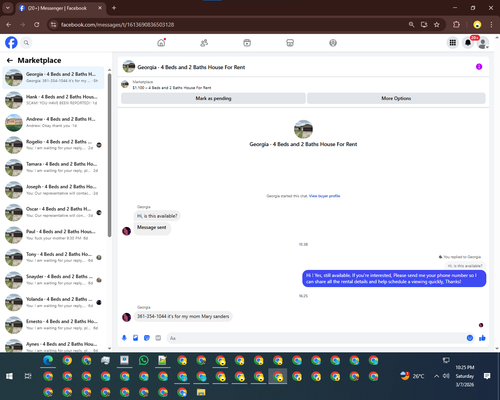The image size is (500, 400).
Task: Go back using browser back arrow
Action: pyautogui.click(x=9, y=25)
